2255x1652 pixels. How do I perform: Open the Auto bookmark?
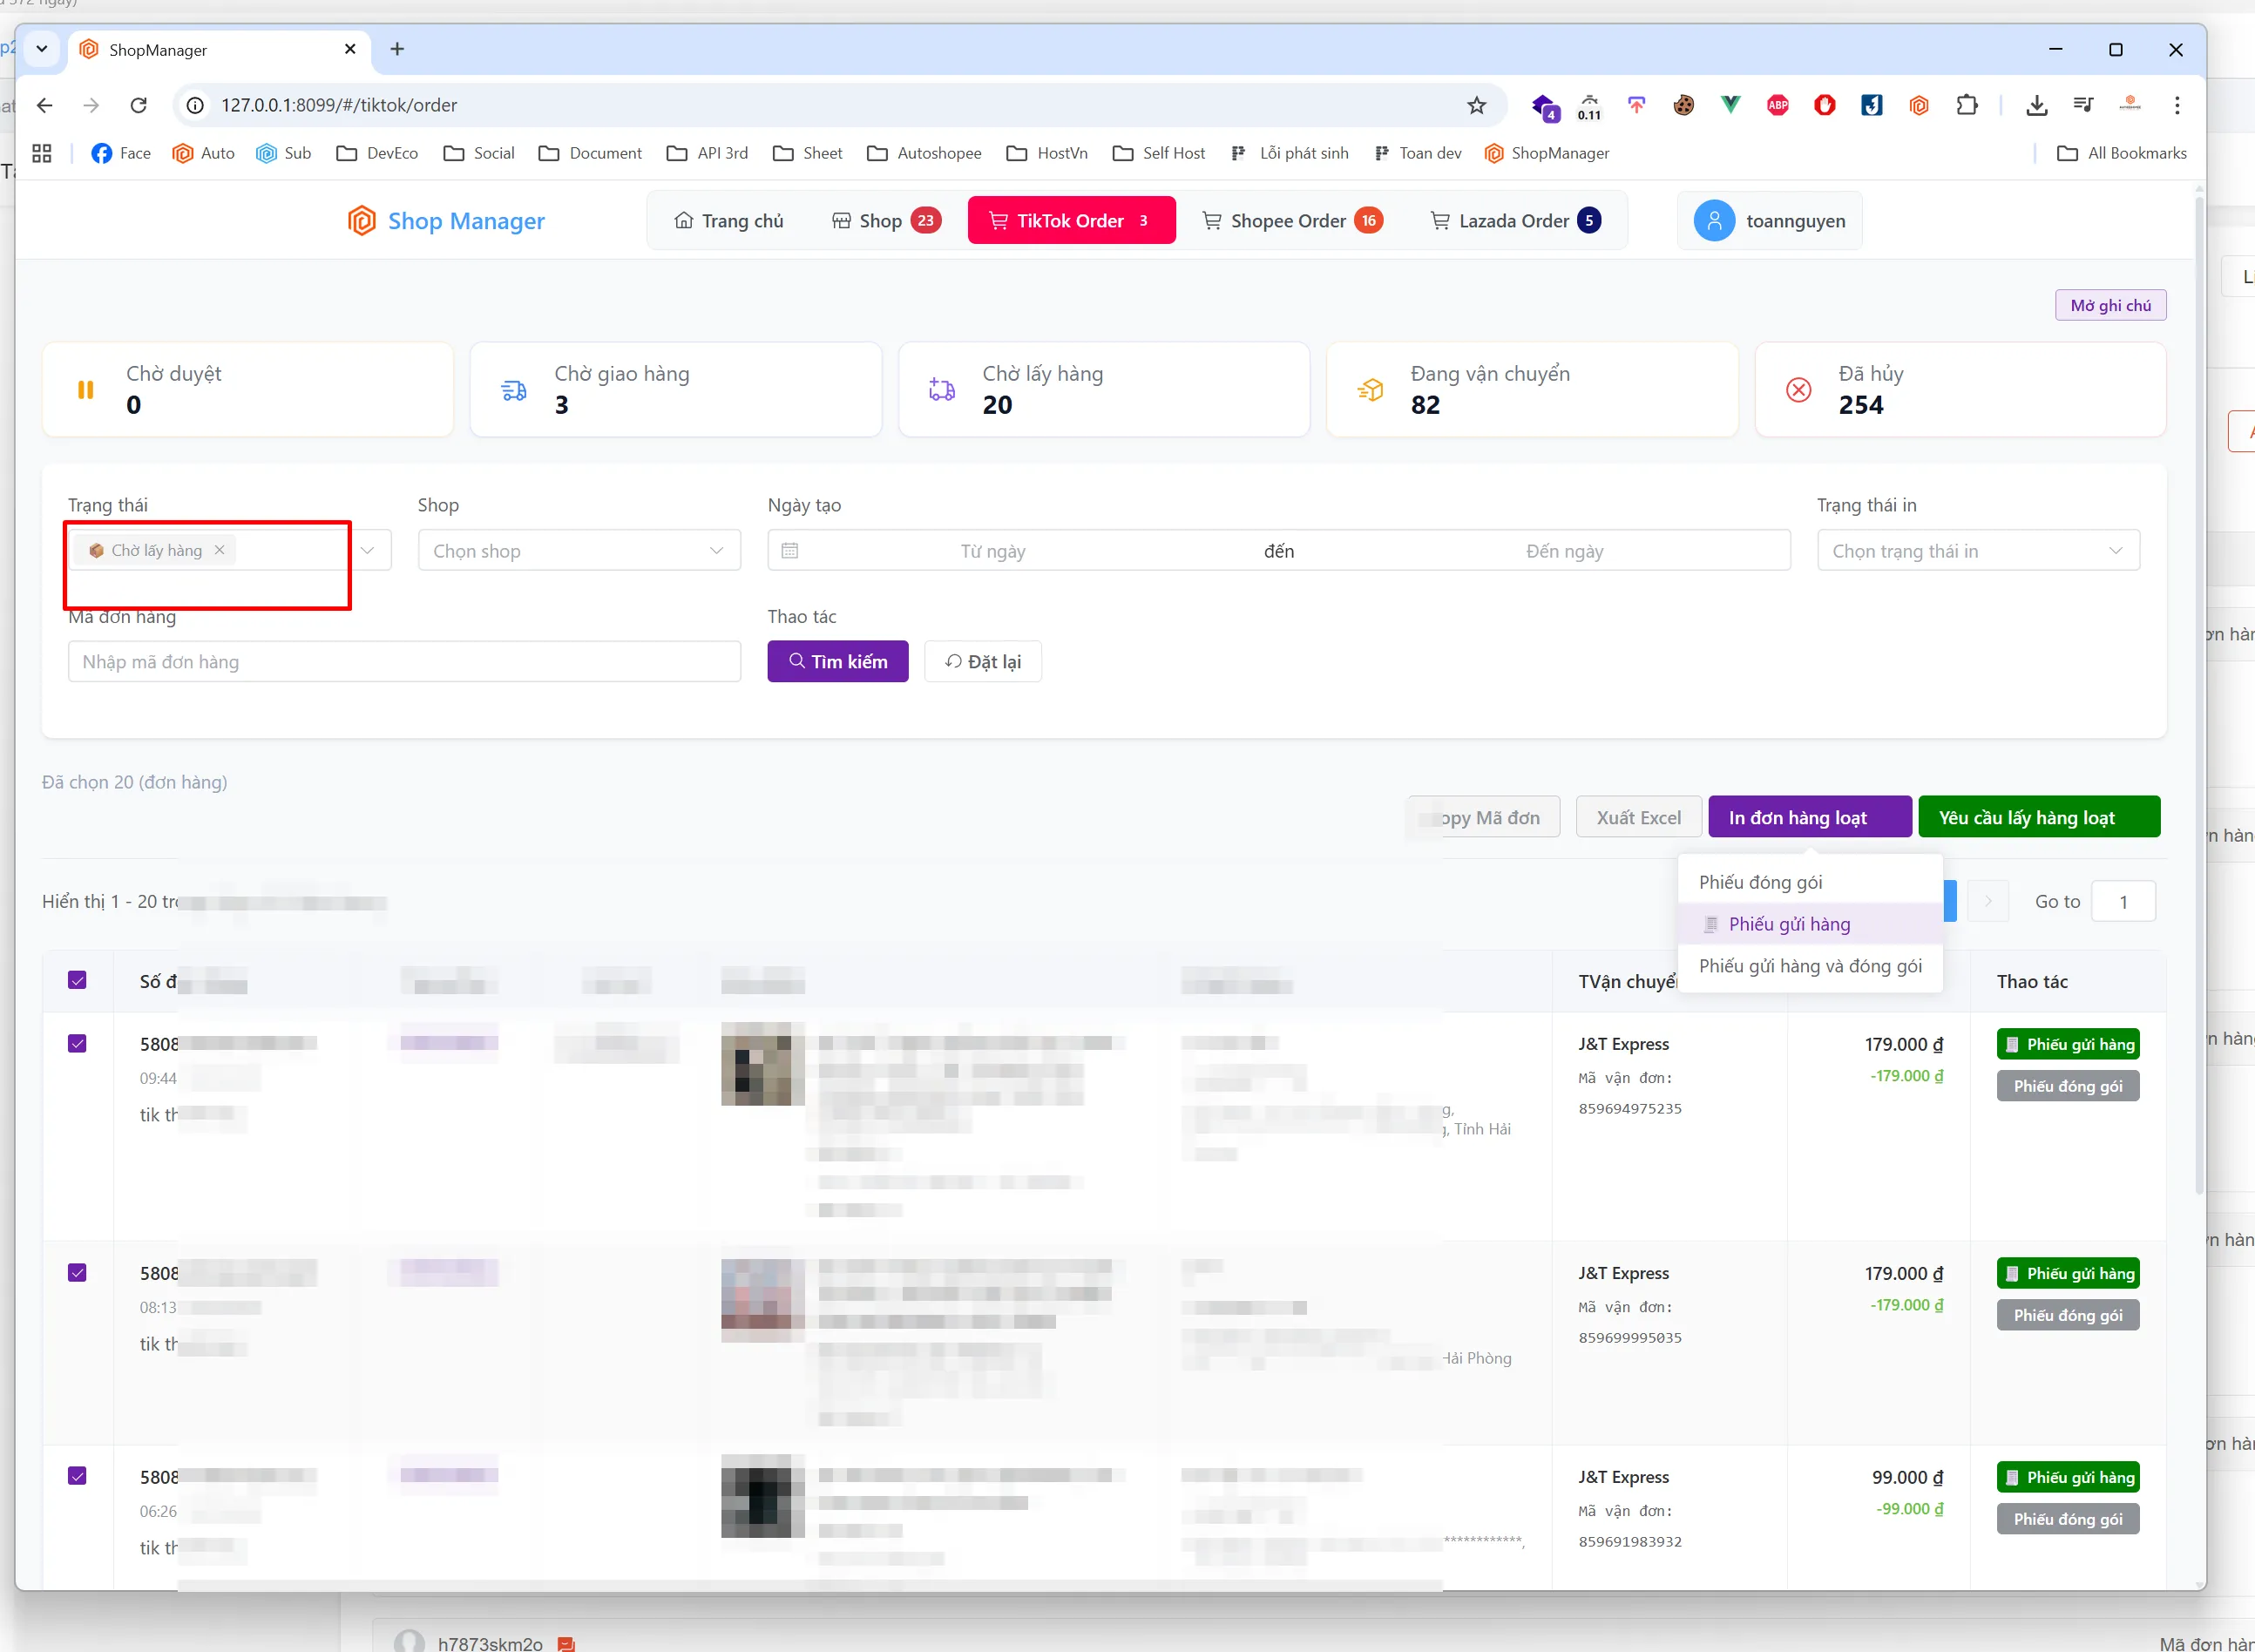[x=203, y=153]
